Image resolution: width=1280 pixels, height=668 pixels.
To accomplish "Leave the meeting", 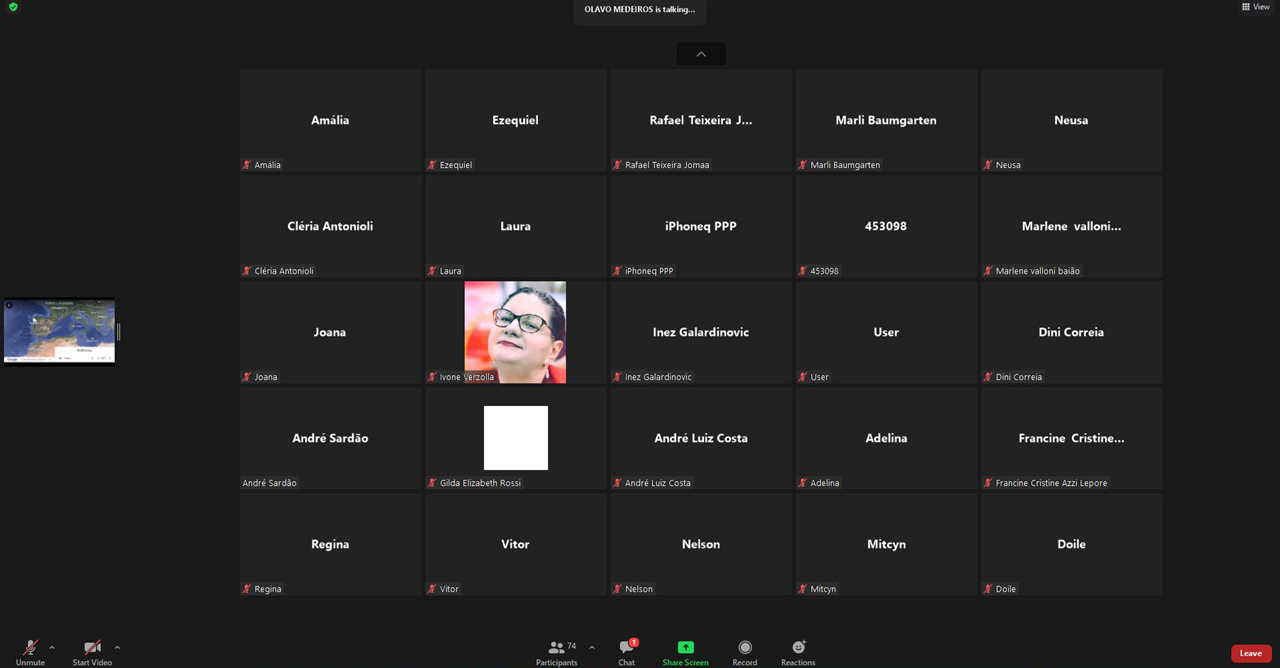I will (1250, 653).
